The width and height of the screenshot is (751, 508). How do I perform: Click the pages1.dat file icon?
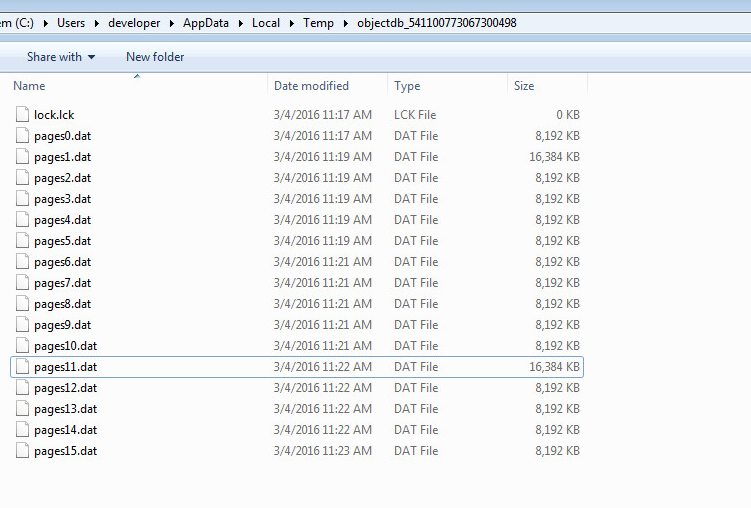[22, 157]
